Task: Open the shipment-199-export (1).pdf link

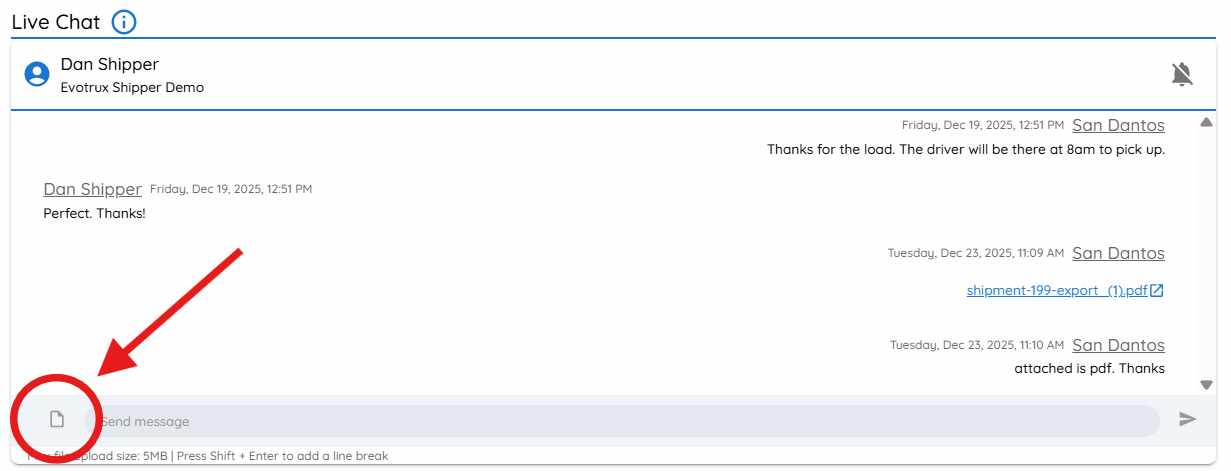Action: [1057, 291]
